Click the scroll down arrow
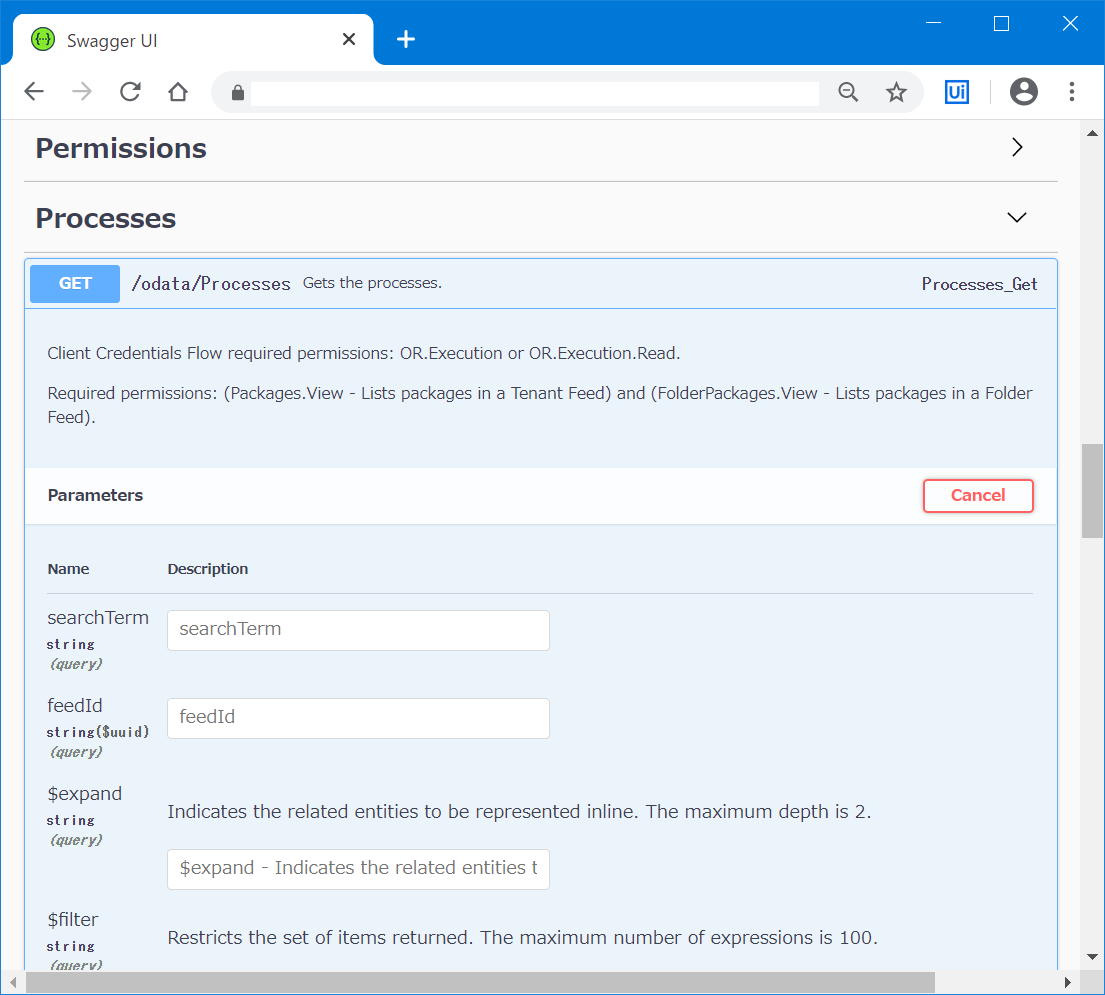1105x995 pixels. tap(1092, 957)
